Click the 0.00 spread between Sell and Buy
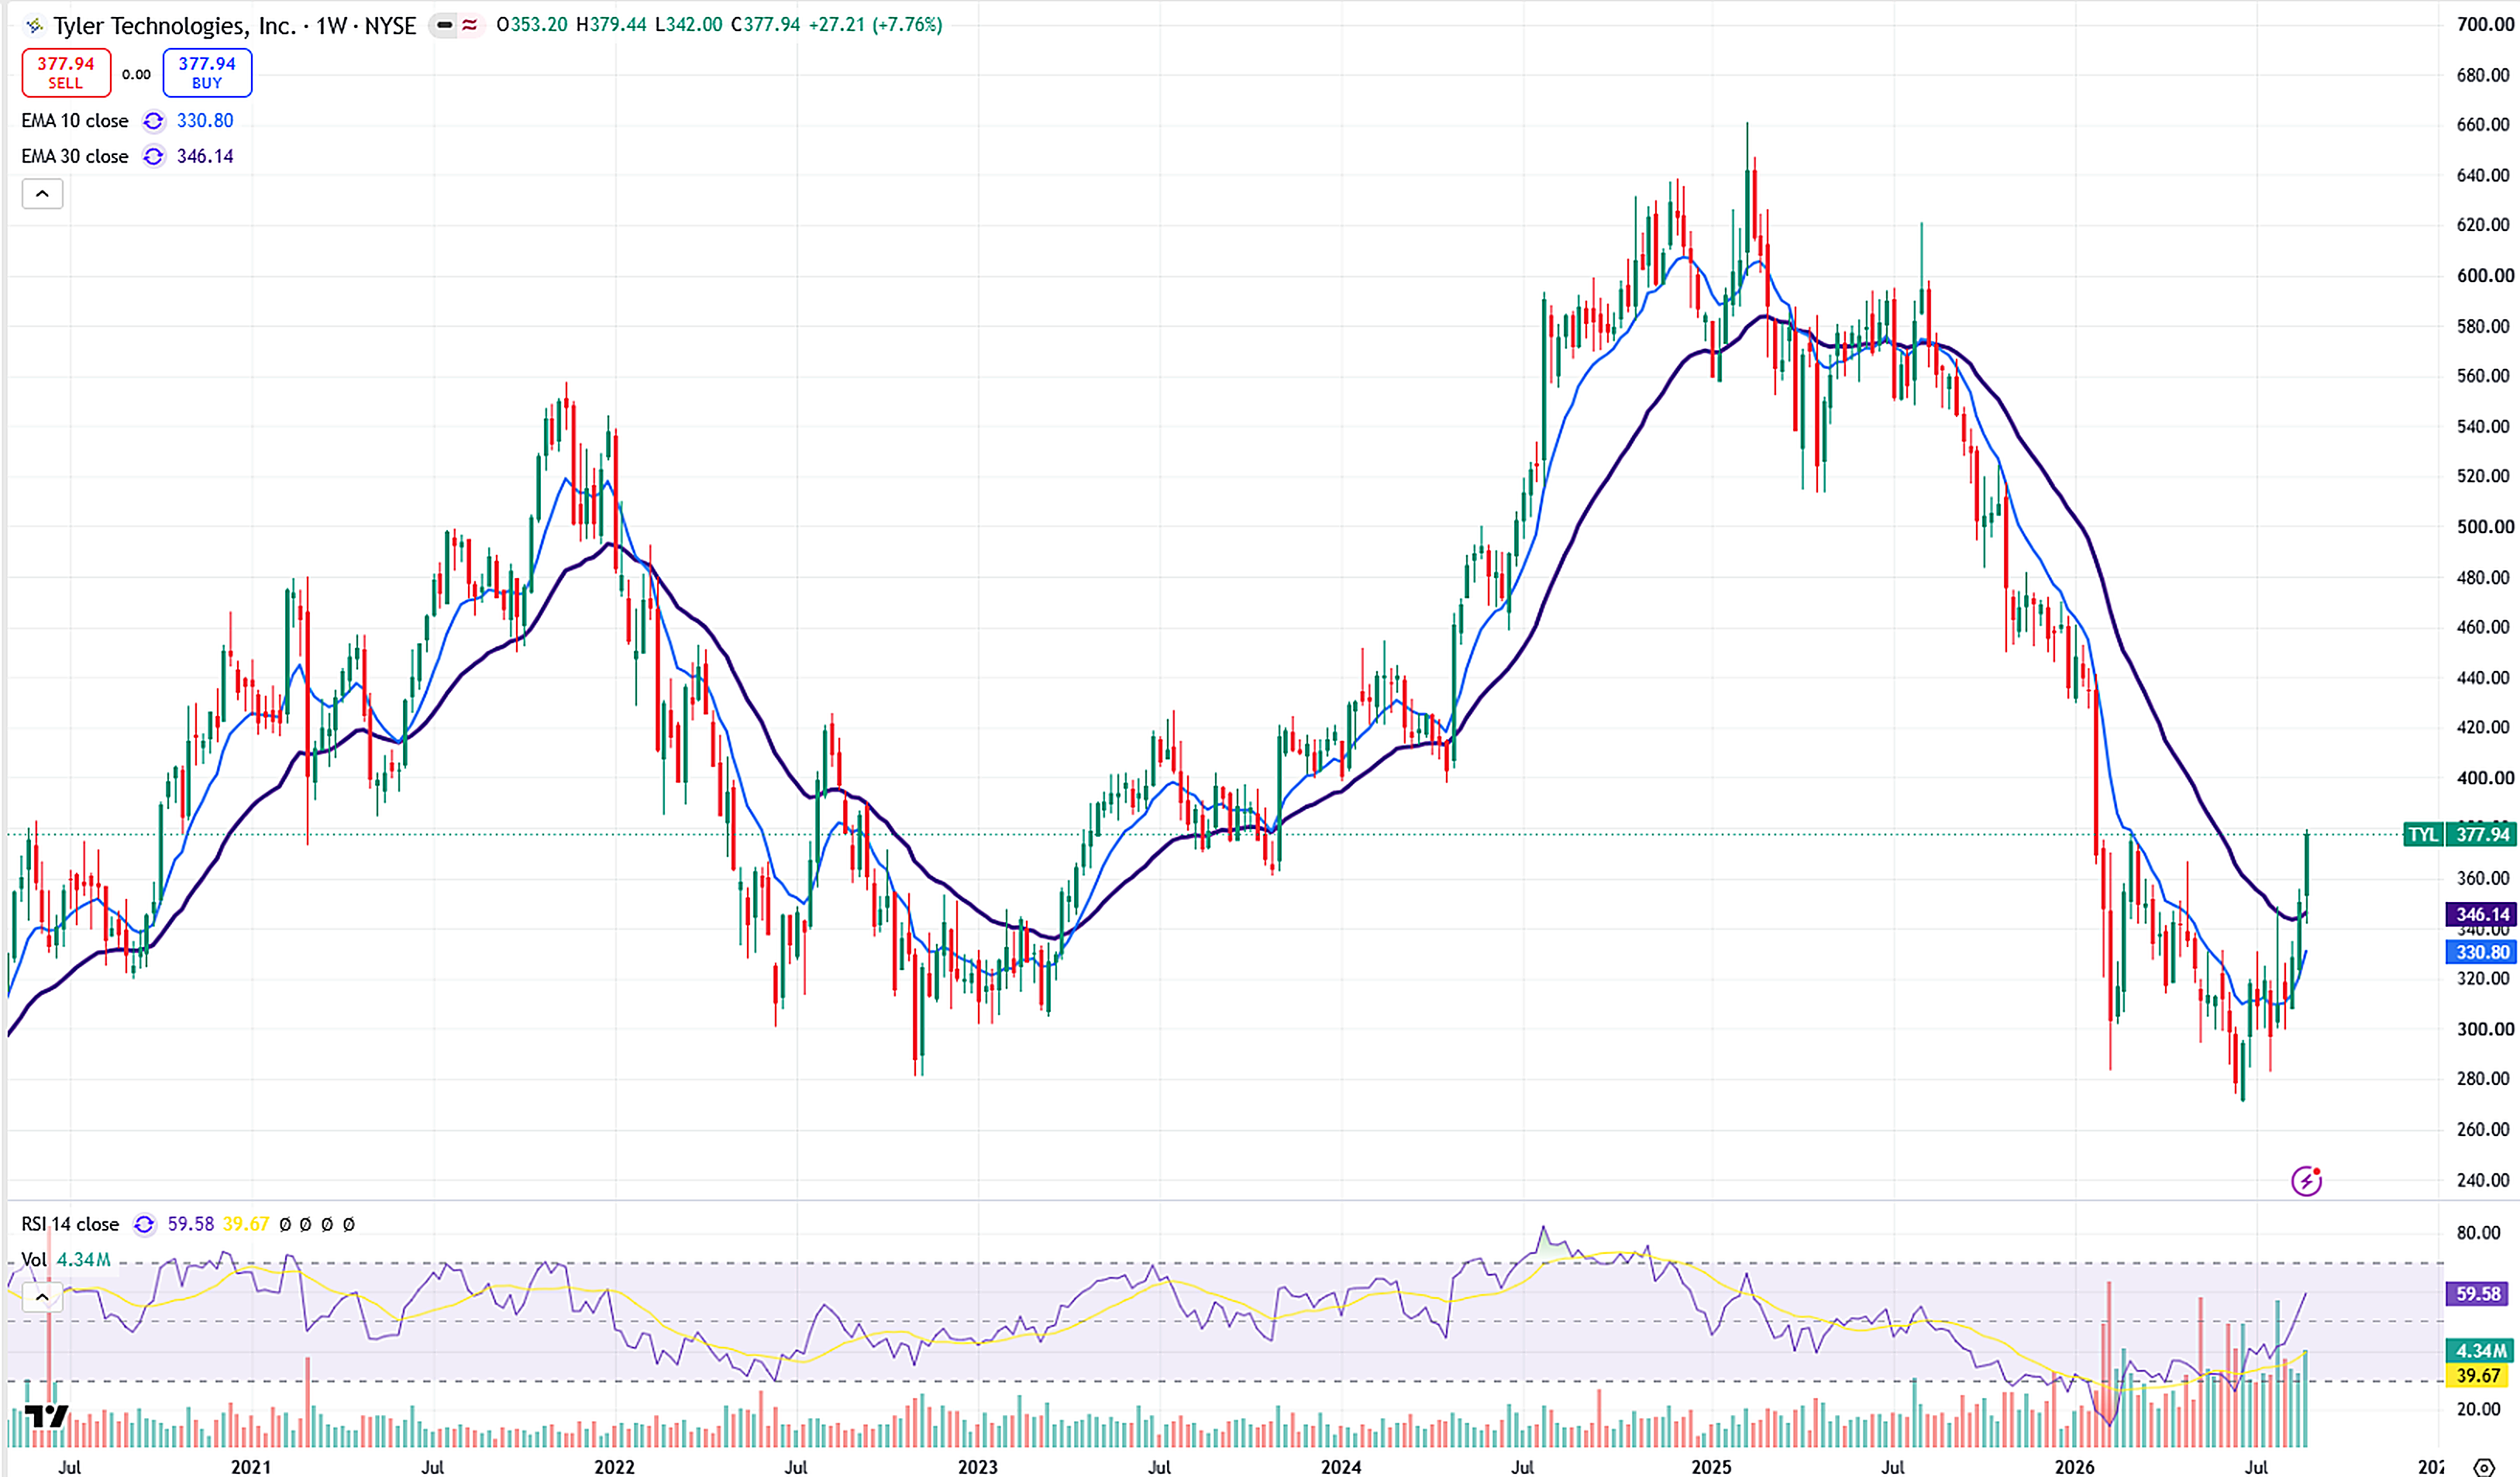This screenshot has height=1477, width=2520. pos(137,74)
